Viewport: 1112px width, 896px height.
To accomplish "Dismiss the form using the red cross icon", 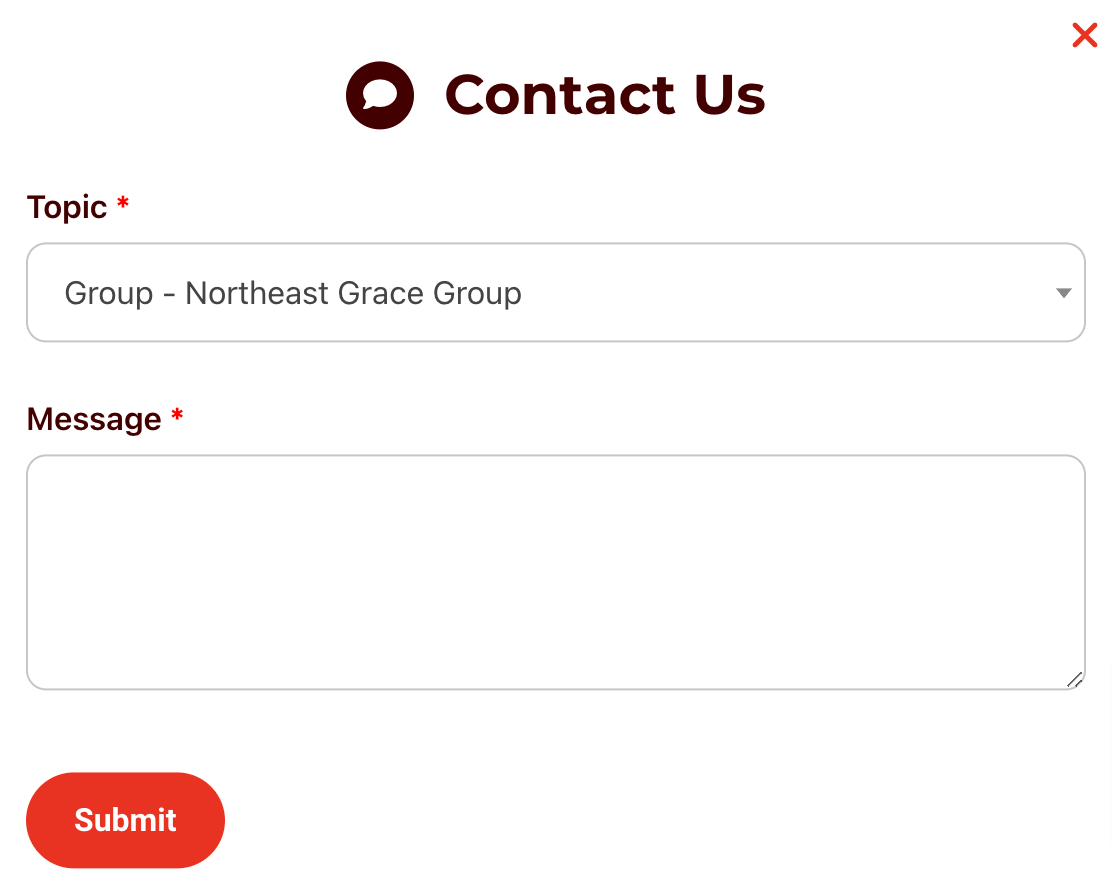I will point(1084,35).
